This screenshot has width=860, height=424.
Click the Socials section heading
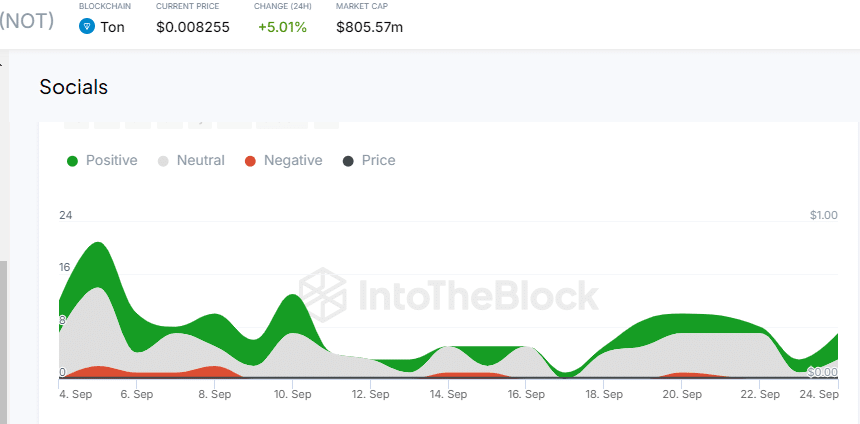(74, 87)
